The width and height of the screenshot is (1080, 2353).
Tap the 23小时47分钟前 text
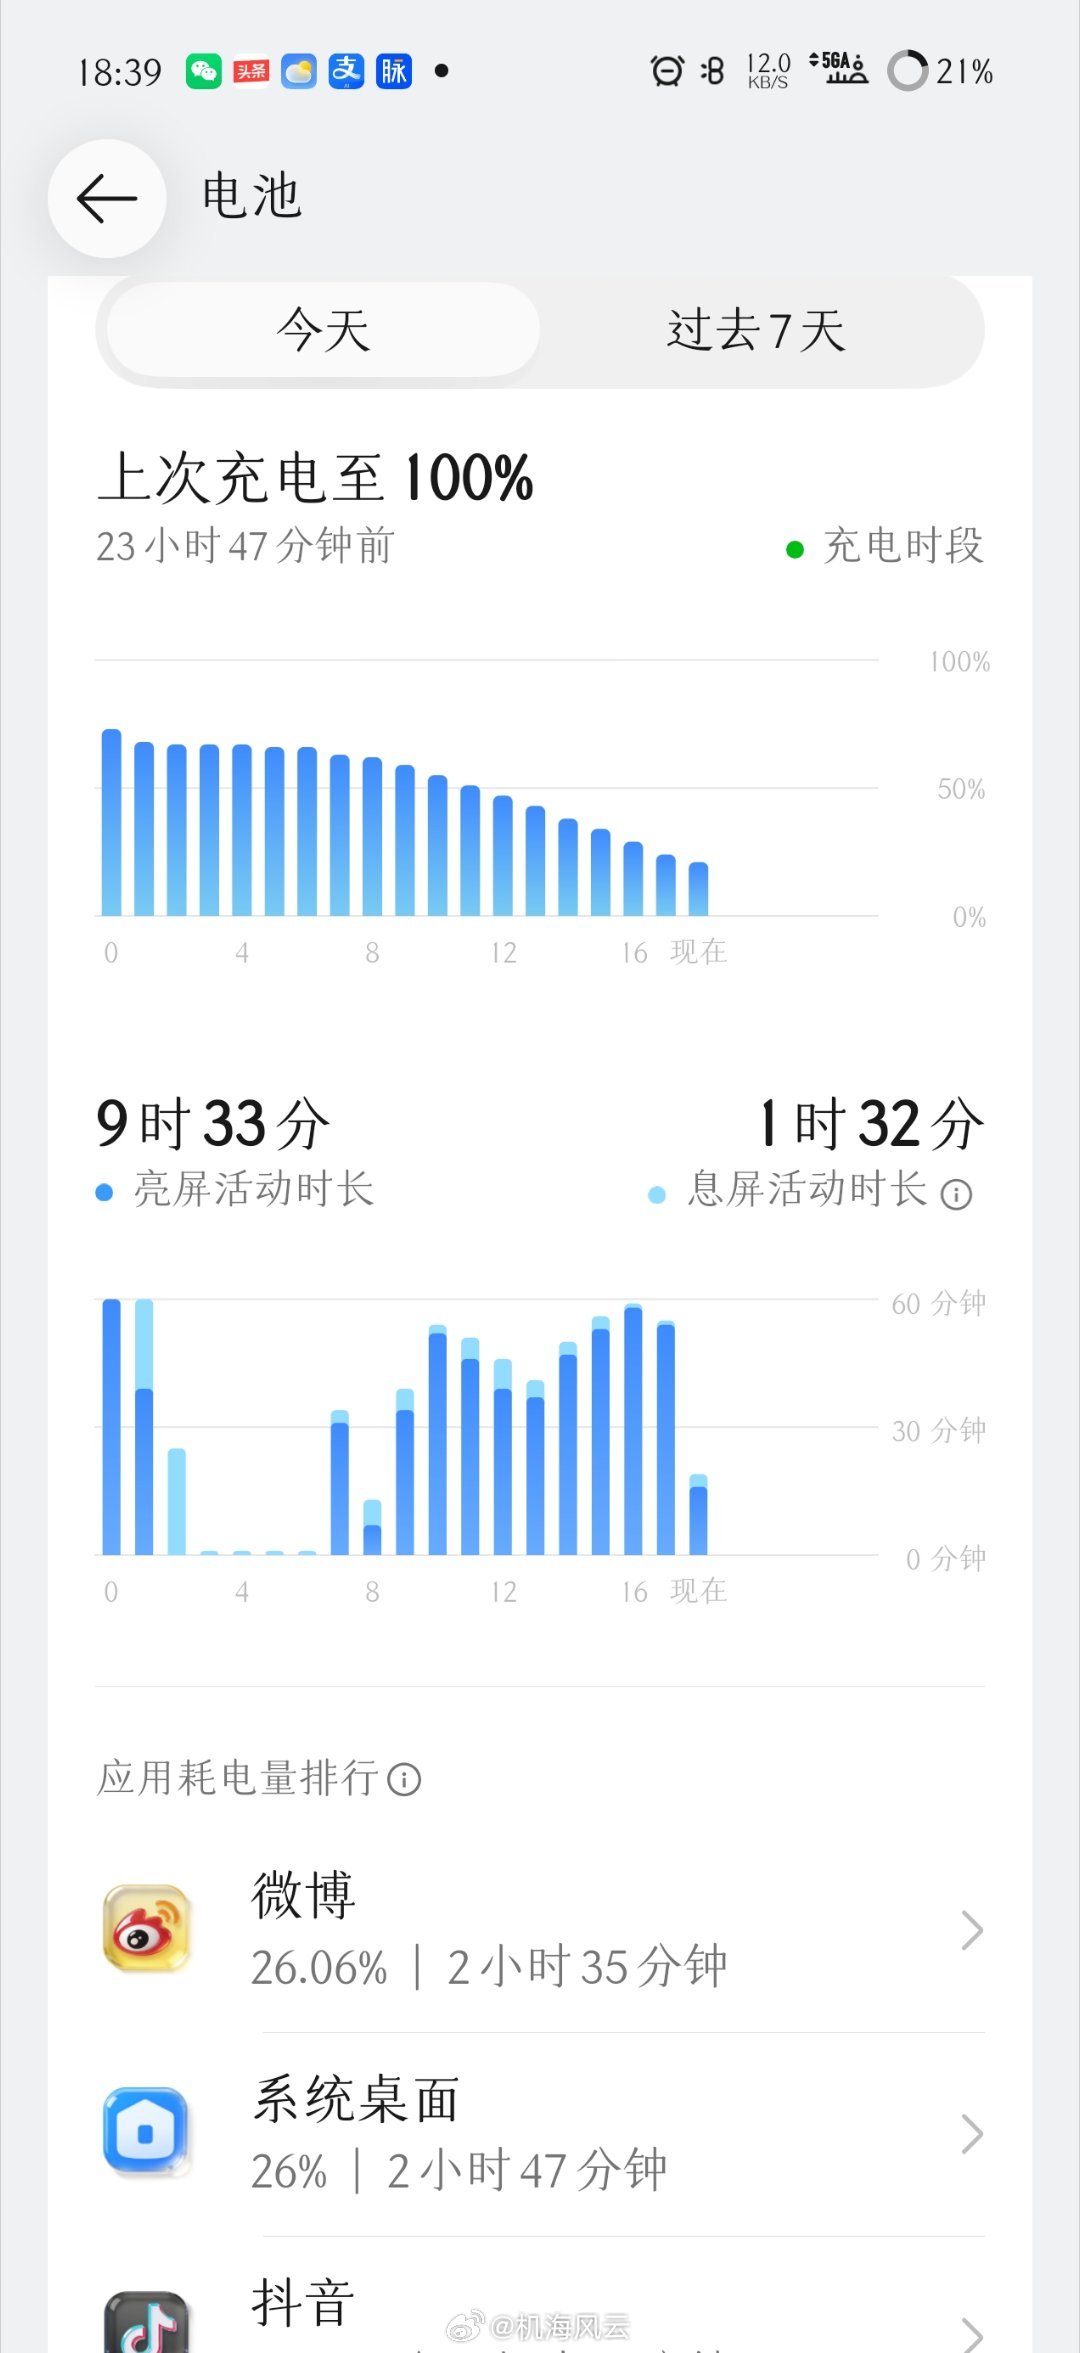245,547
